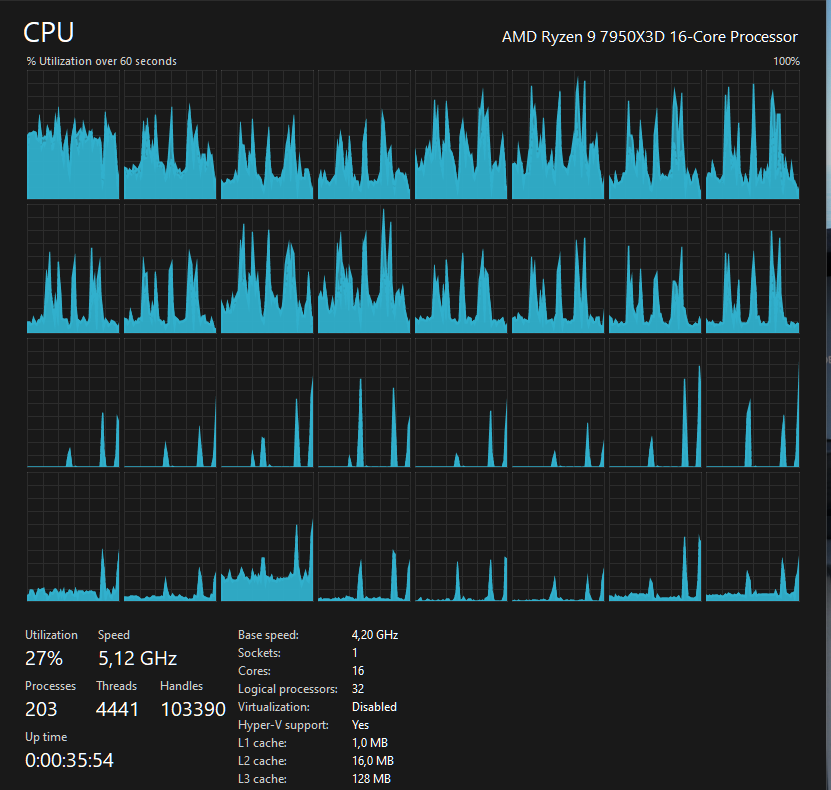
Task: Select the first graph in the third row (CPU 16)
Action: tap(73, 403)
